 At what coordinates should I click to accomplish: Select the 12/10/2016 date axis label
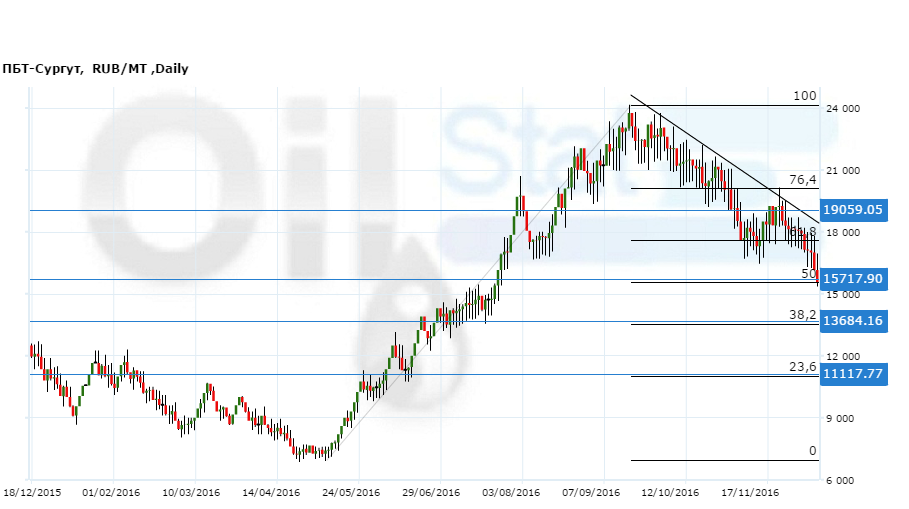pos(670,493)
